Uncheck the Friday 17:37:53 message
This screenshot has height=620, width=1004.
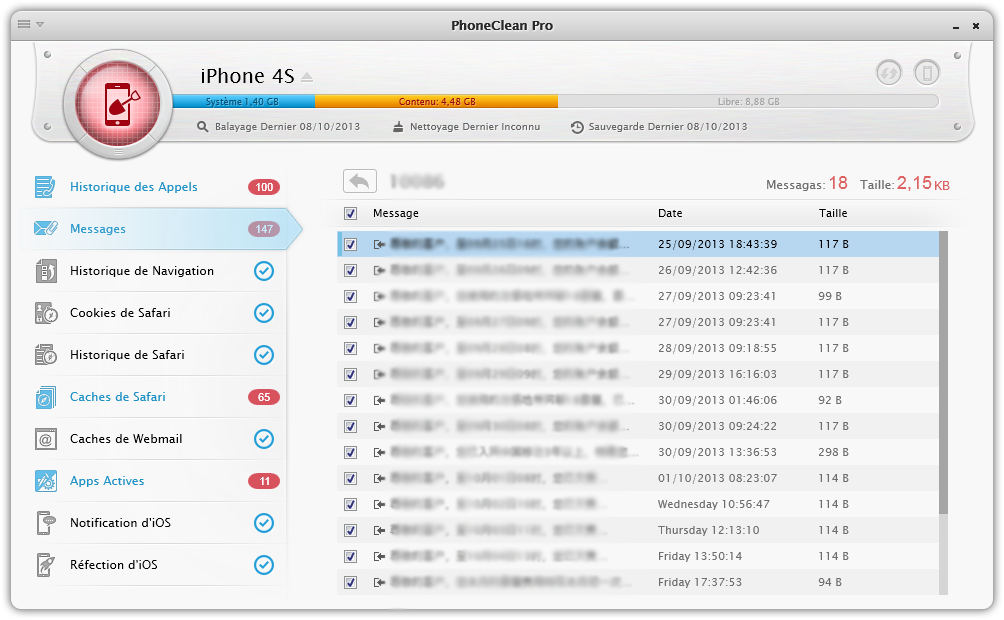click(x=350, y=582)
